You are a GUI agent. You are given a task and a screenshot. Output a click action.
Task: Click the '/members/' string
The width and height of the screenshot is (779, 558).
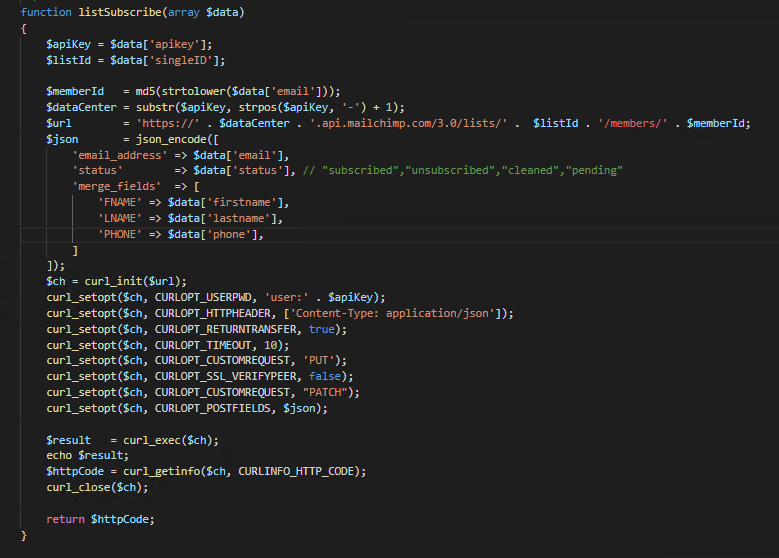point(632,123)
